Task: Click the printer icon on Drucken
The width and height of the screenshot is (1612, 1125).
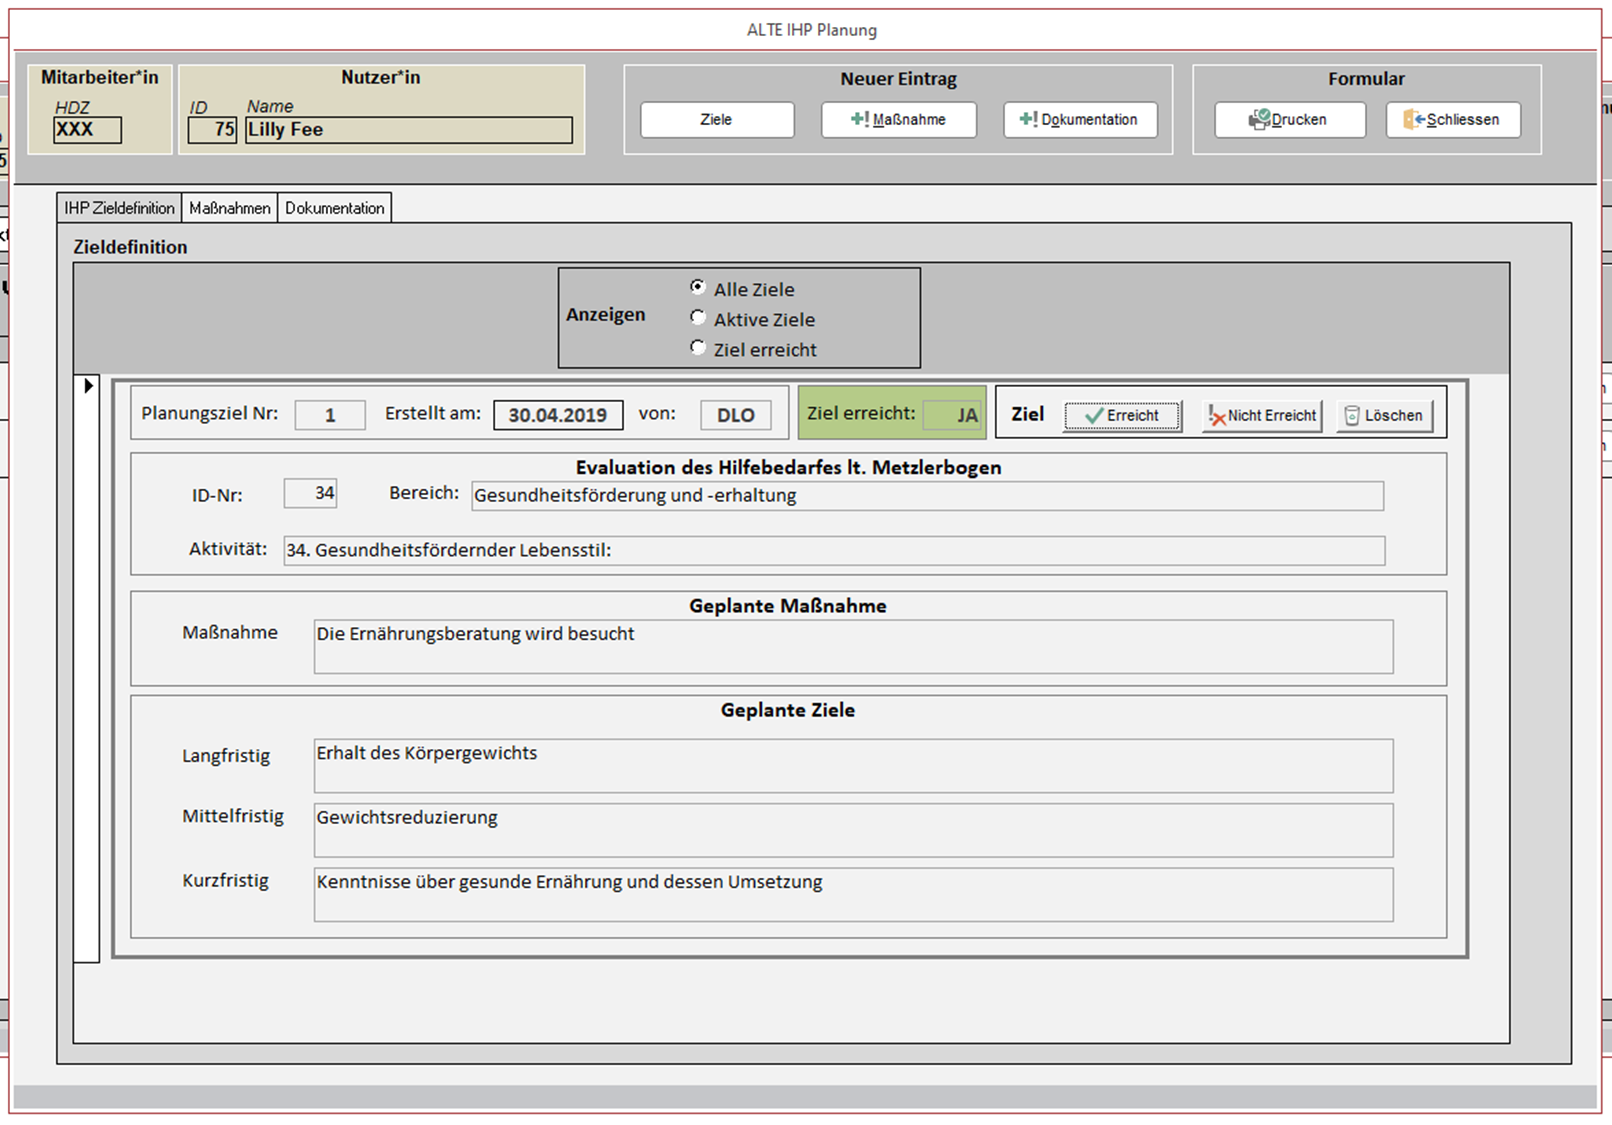Action: tap(1259, 119)
